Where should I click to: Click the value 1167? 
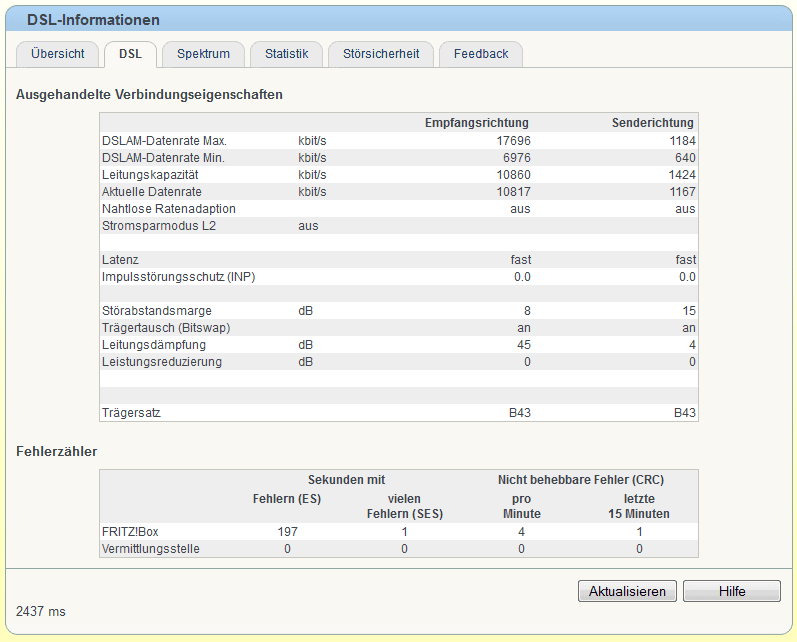[682, 192]
